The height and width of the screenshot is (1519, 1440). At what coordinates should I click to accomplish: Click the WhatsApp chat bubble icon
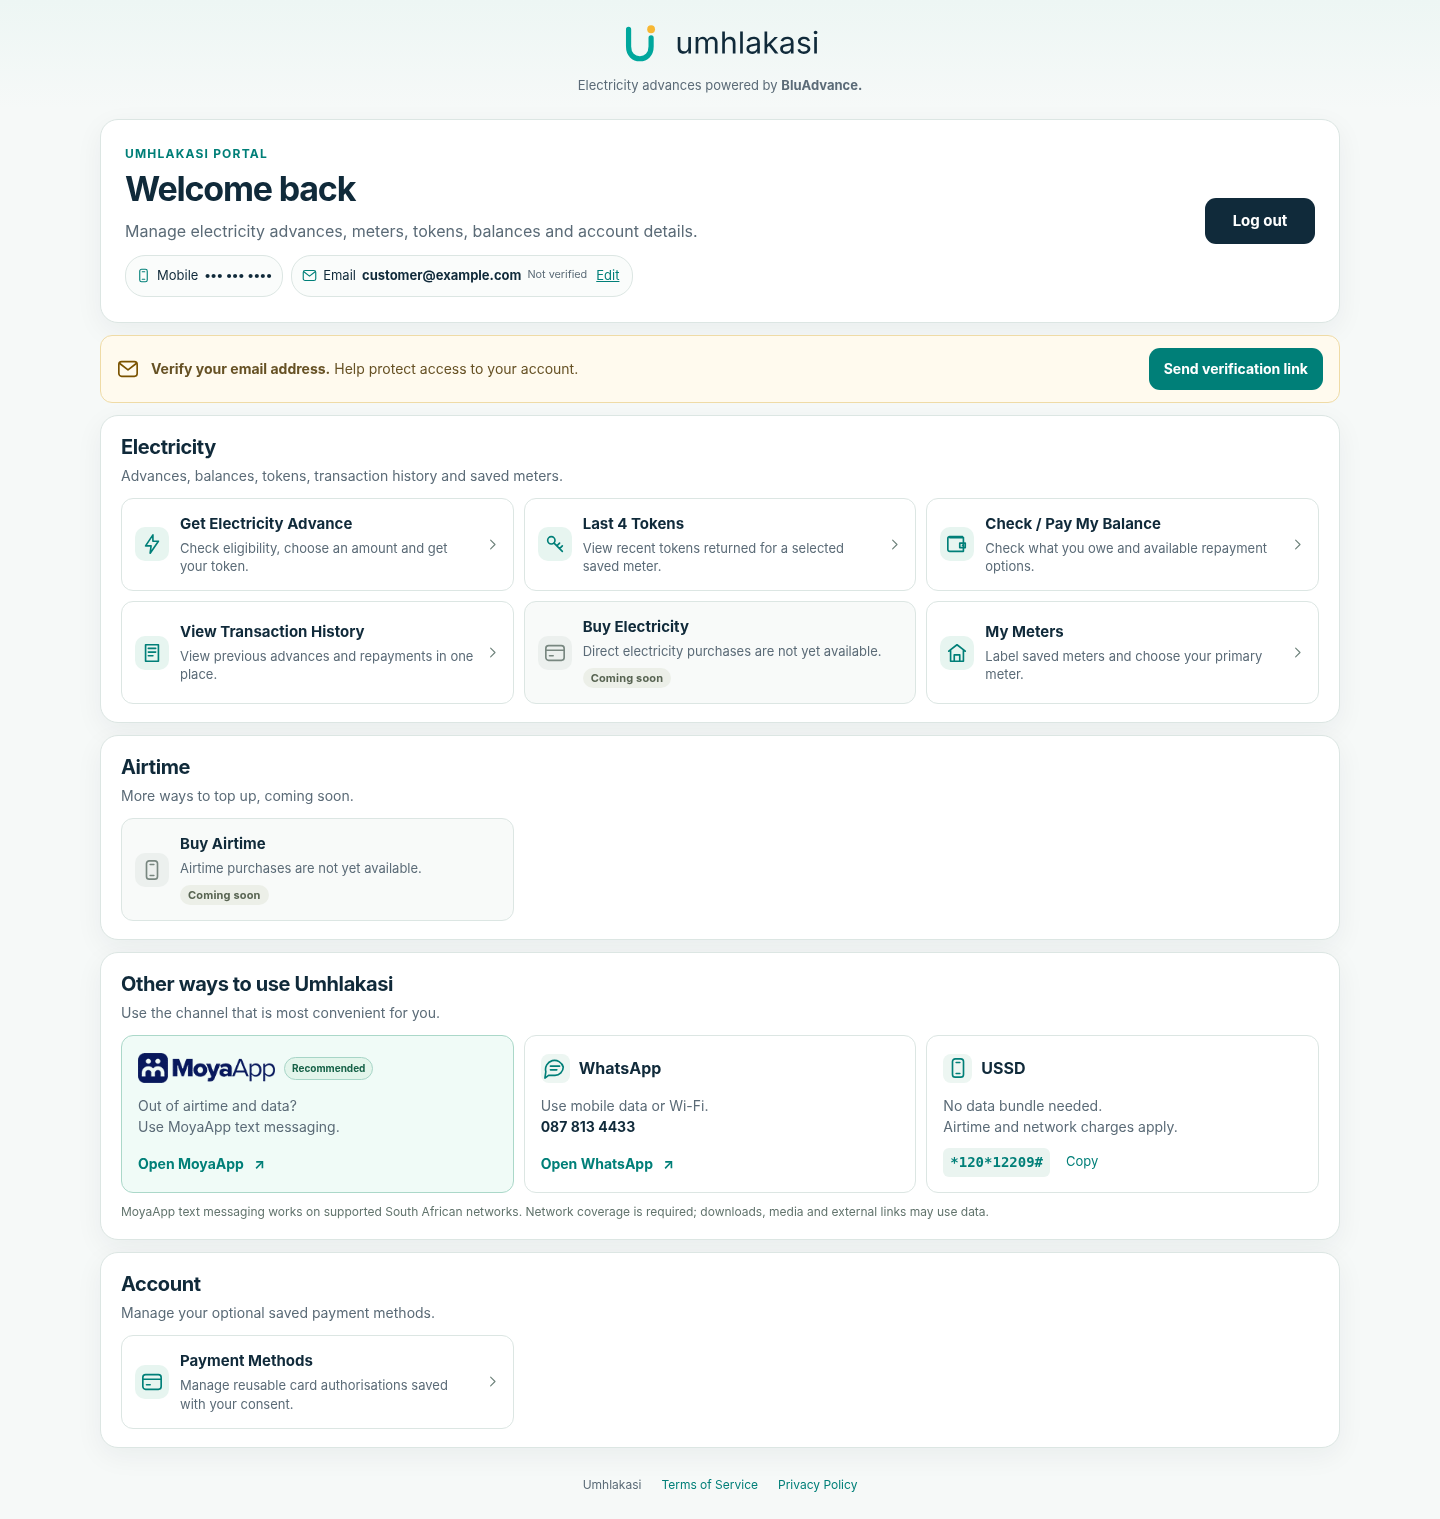555,1068
